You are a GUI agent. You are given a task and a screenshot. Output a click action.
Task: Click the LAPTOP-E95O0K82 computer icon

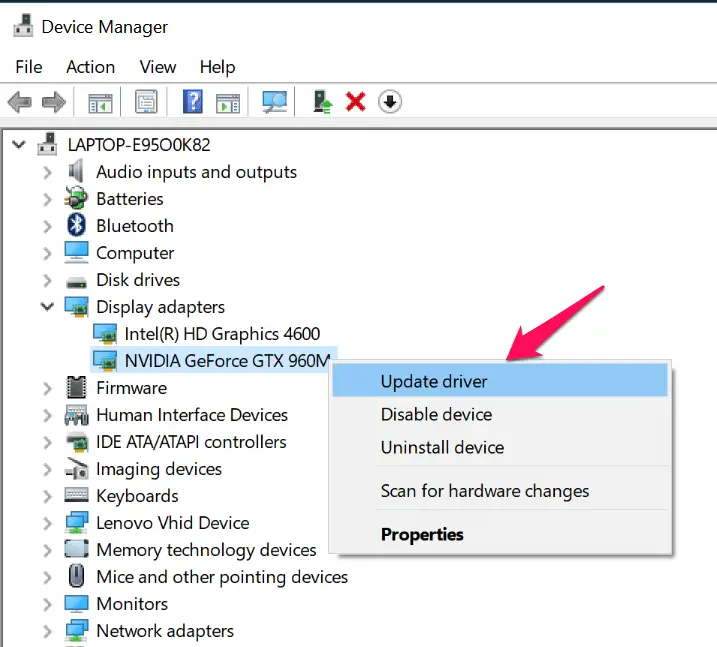[47, 144]
